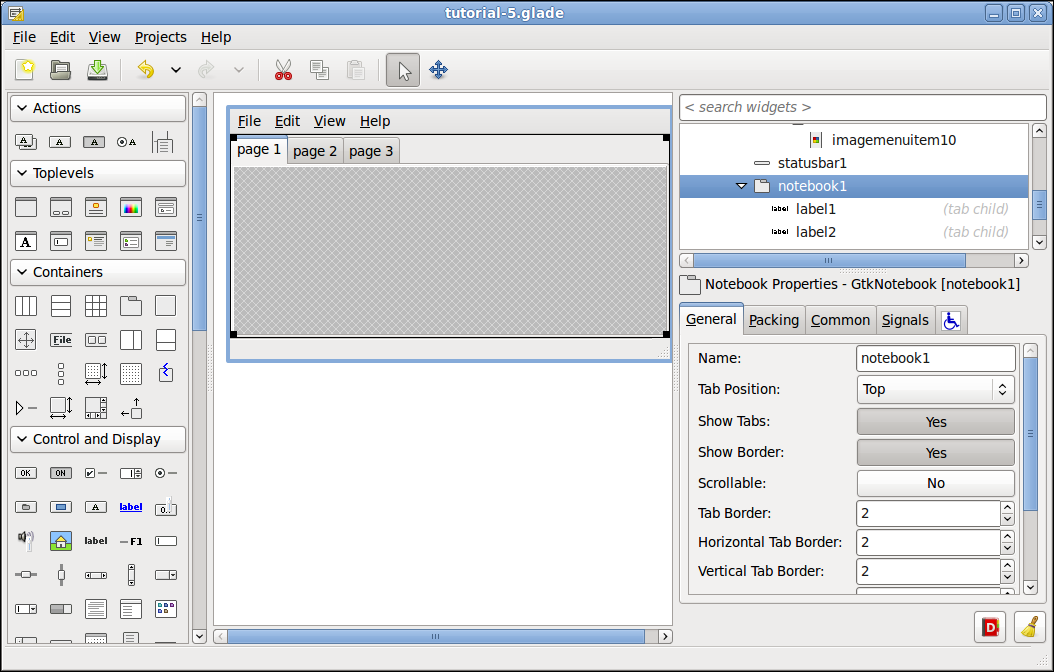Select imagemenuitem10 in the widget tree
This screenshot has width=1054, height=672.
tap(893, 140)
